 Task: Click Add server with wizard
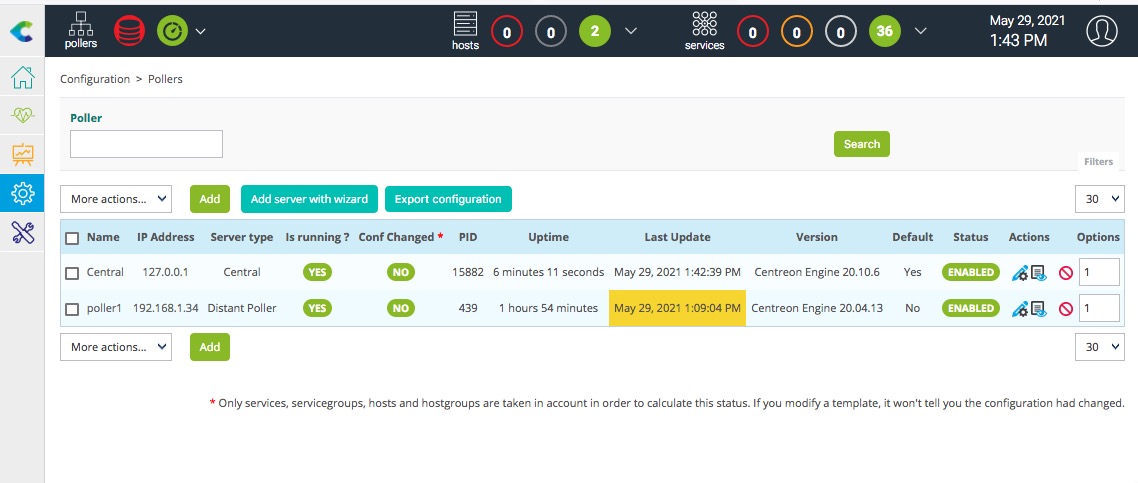[x=309, y=199]
